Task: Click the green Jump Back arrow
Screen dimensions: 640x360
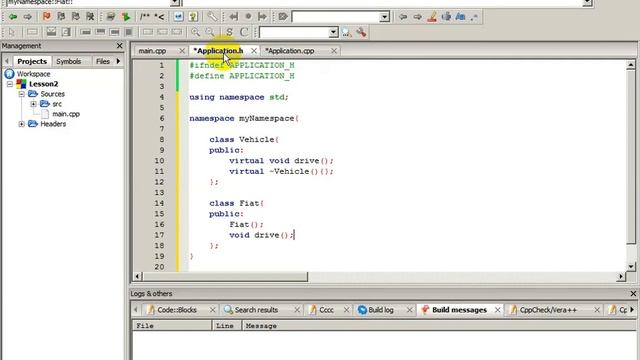Action: pyautogui.click(x=13, y=17)
